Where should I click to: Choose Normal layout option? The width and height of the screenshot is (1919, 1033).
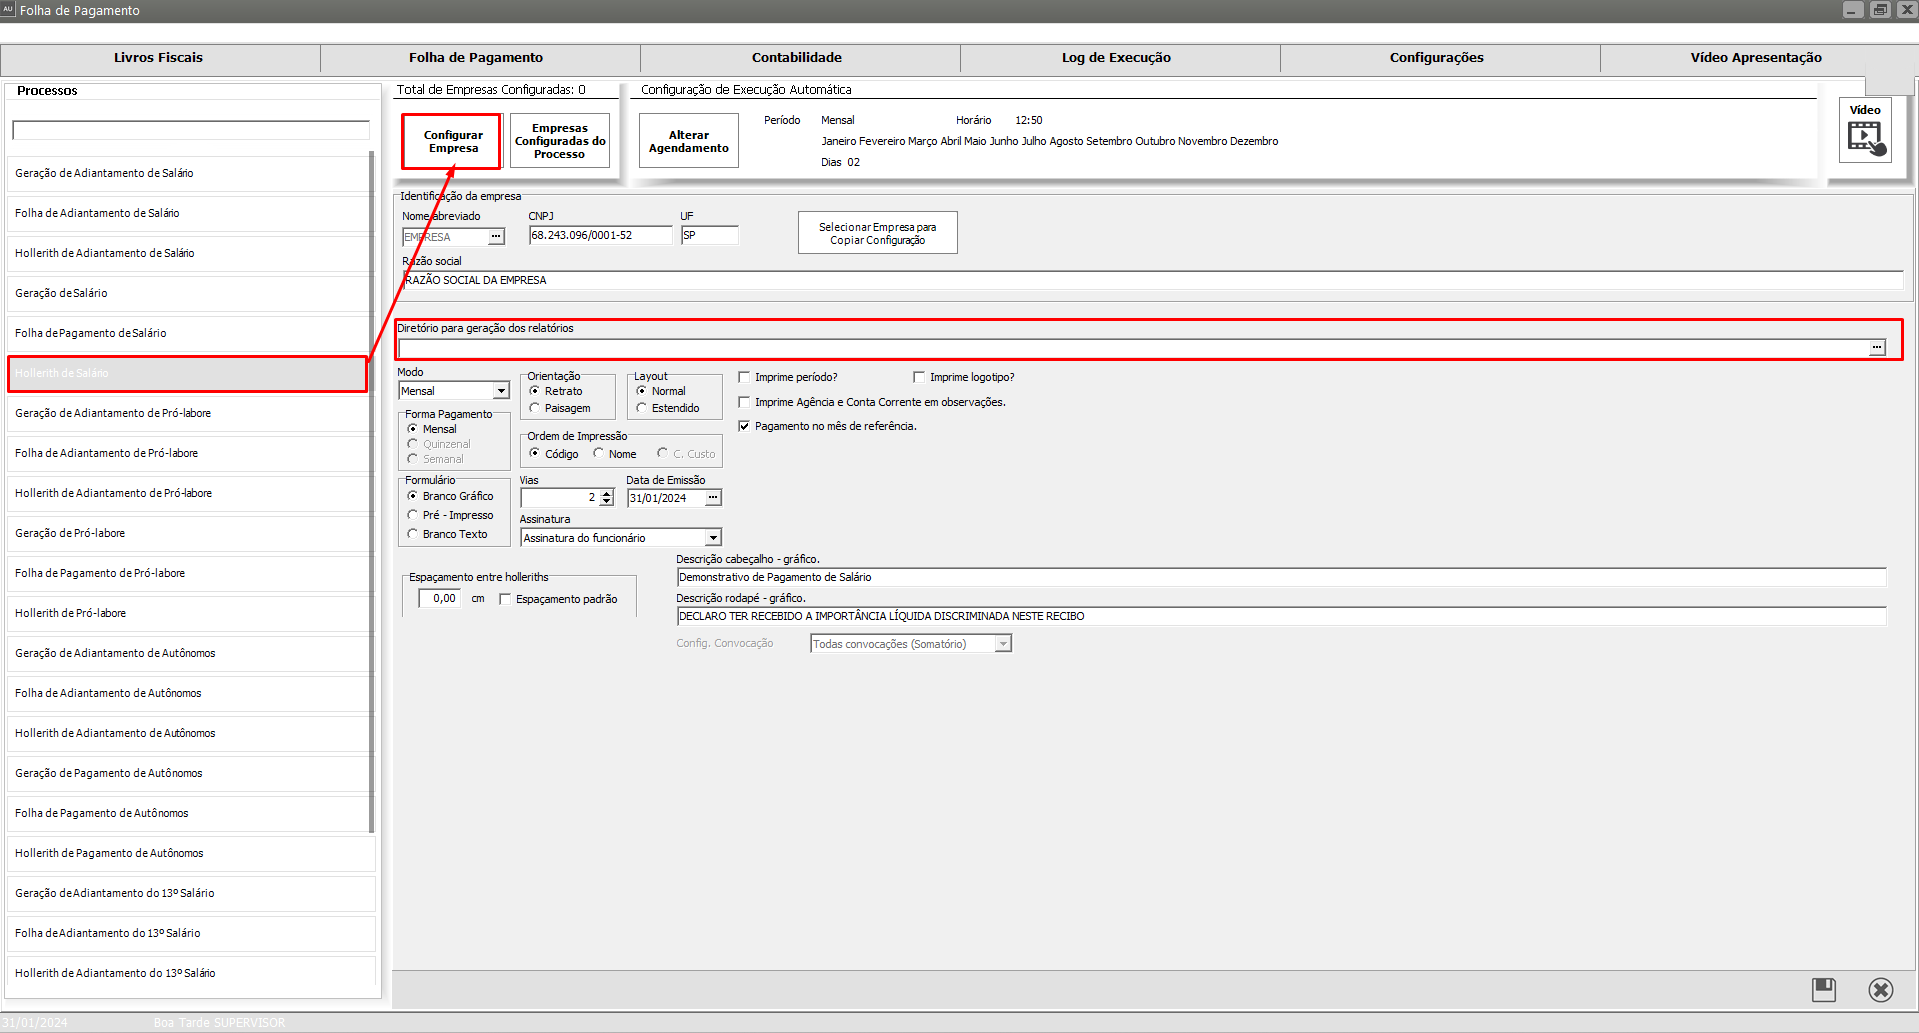click(x=642, y=391)
